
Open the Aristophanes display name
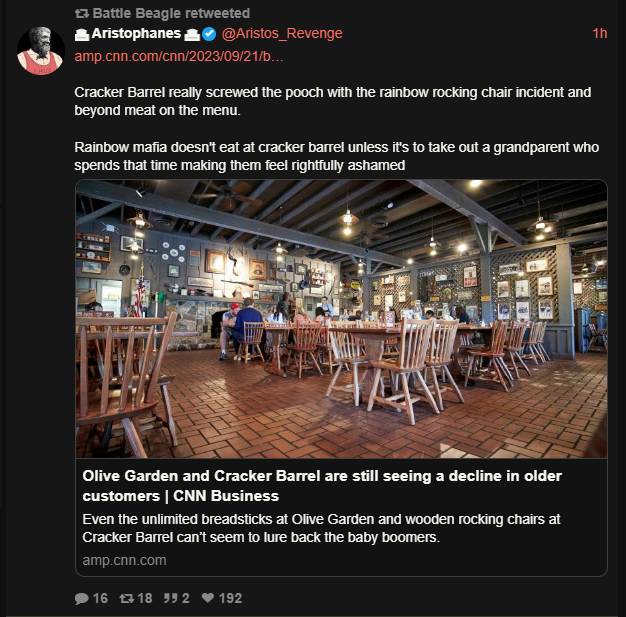click(x=136, y=34)
